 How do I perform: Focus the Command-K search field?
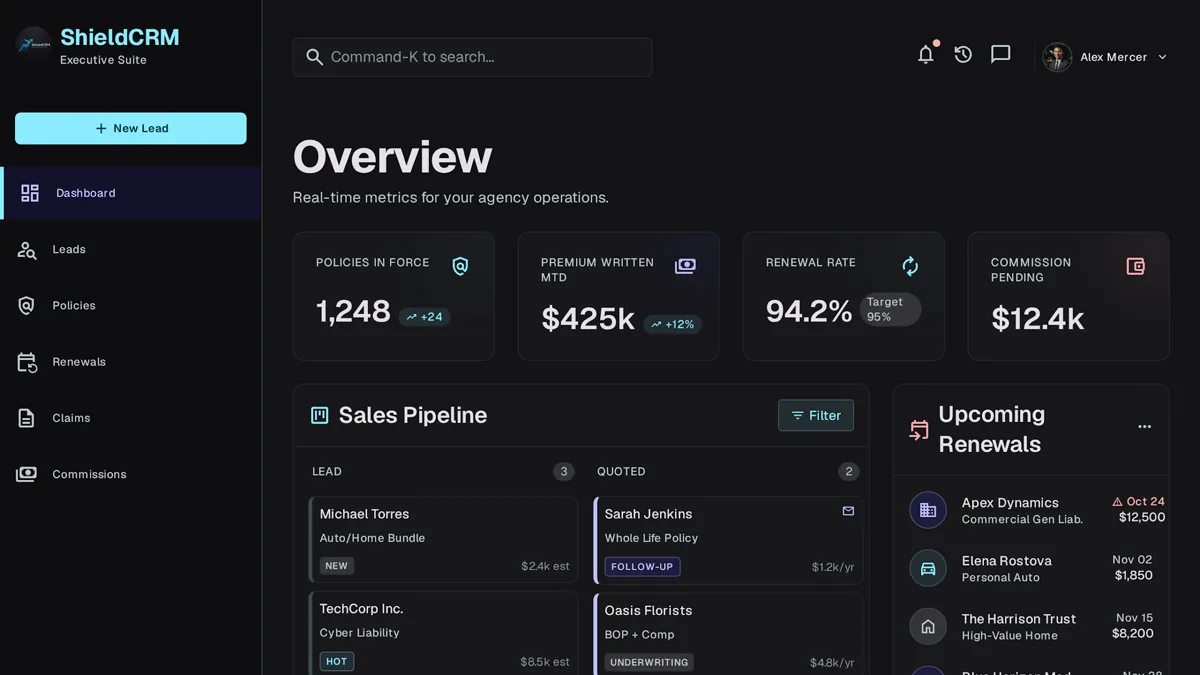(x=472, y=57)
